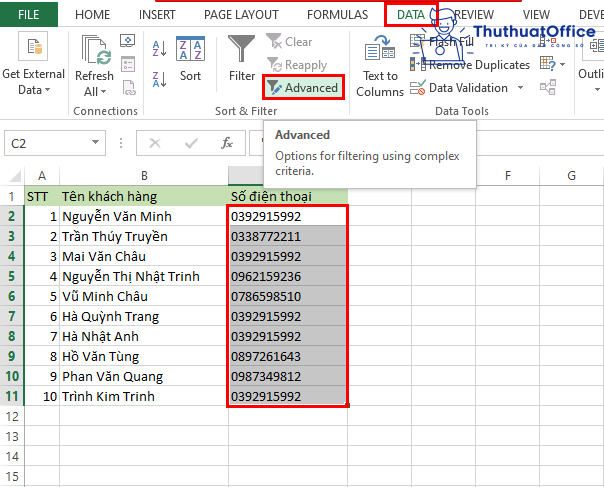Select cell 'Nguyễn Thị Nhật Trinh'
Image resolution: width=604 pixels, height=487 pixels.
point(144,277)
